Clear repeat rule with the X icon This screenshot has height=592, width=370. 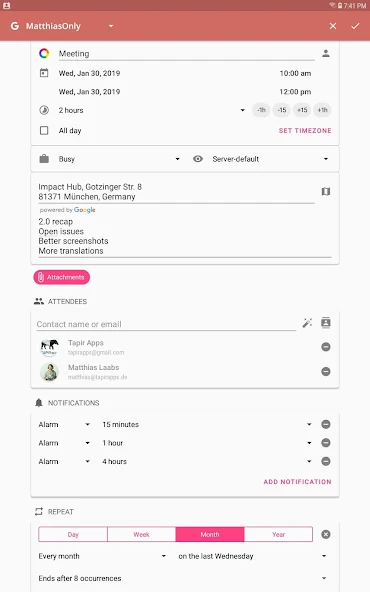coord(326,534)
